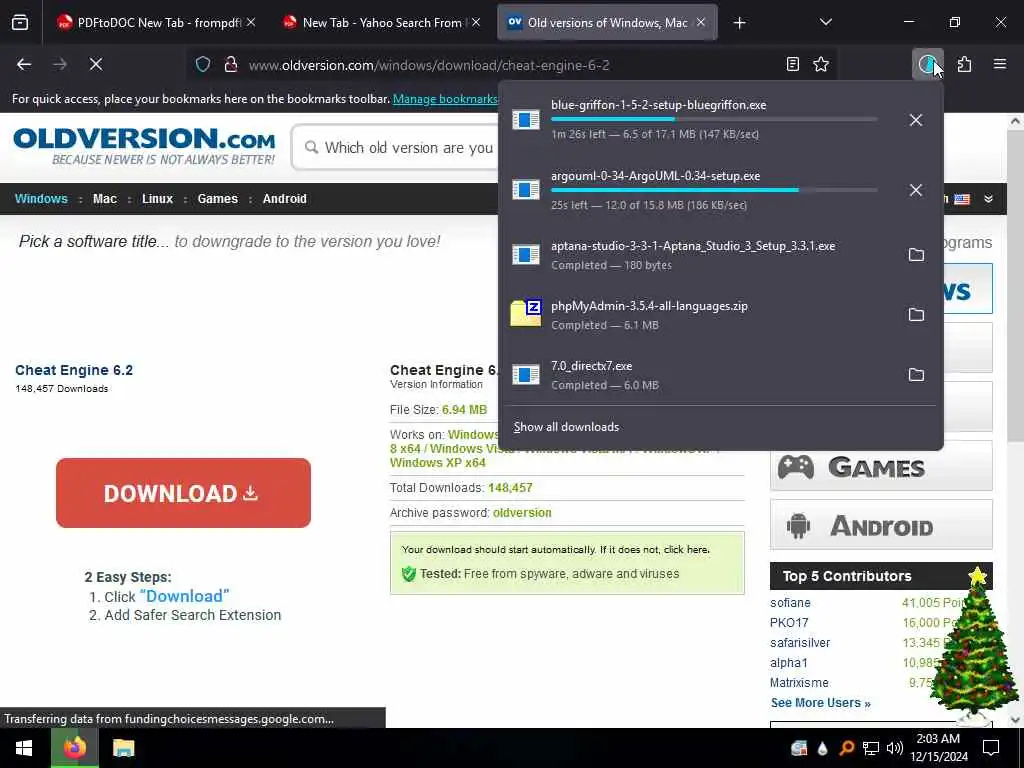Viewport: 1024px width, 768px height.
Task: Open contributor PKO17 profile
Action: click(x=789, y=623)
